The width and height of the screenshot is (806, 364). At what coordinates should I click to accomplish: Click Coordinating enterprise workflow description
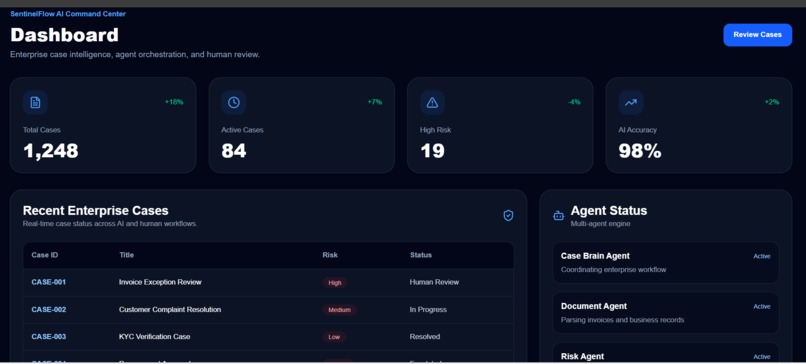click(x=614, y=270)
